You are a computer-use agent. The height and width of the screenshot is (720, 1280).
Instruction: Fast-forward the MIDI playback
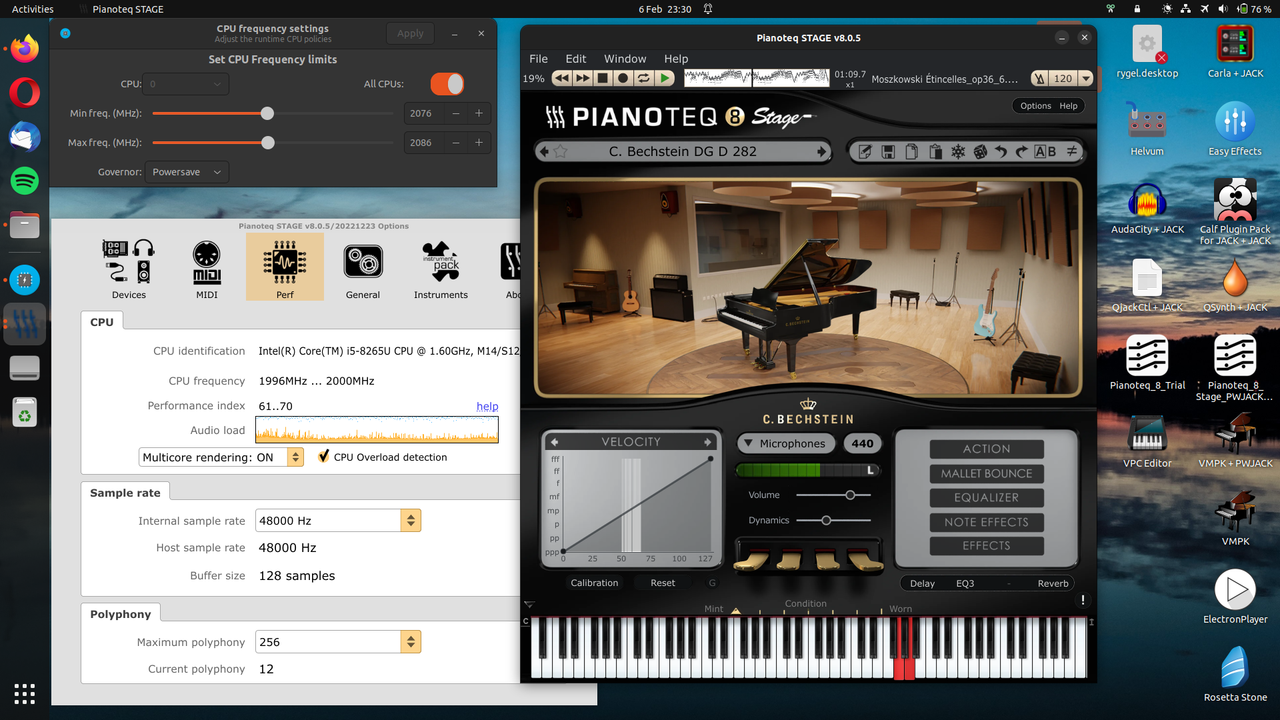point(582,78)
